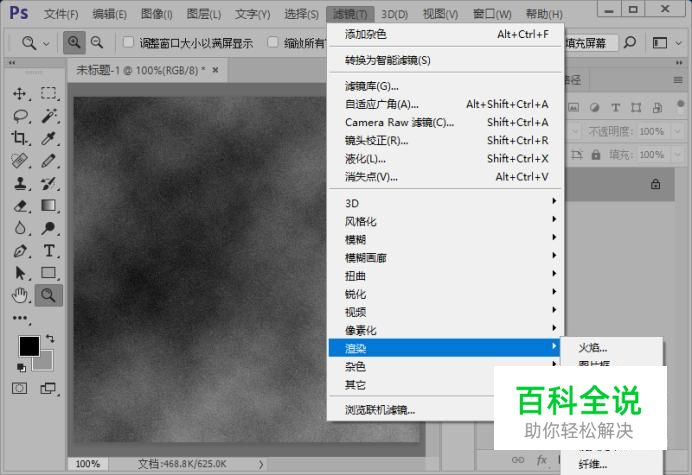
Task: Toggle the 缩放所有 windows checkbox
Action: (x=273, y=42)
